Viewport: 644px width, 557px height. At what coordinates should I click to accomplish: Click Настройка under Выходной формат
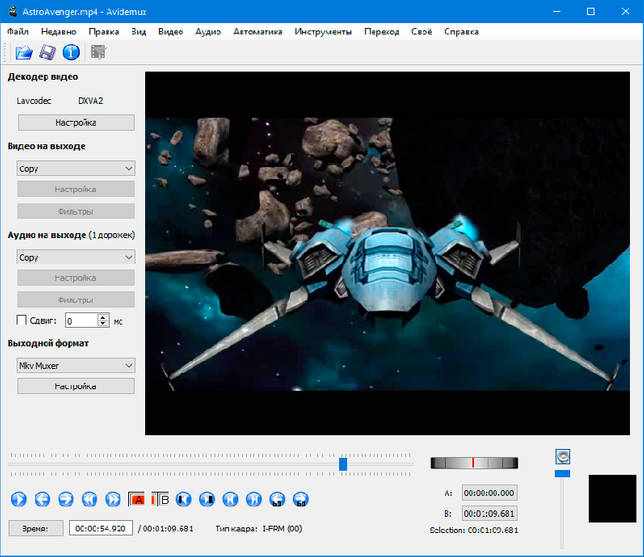tap(76, 386)
